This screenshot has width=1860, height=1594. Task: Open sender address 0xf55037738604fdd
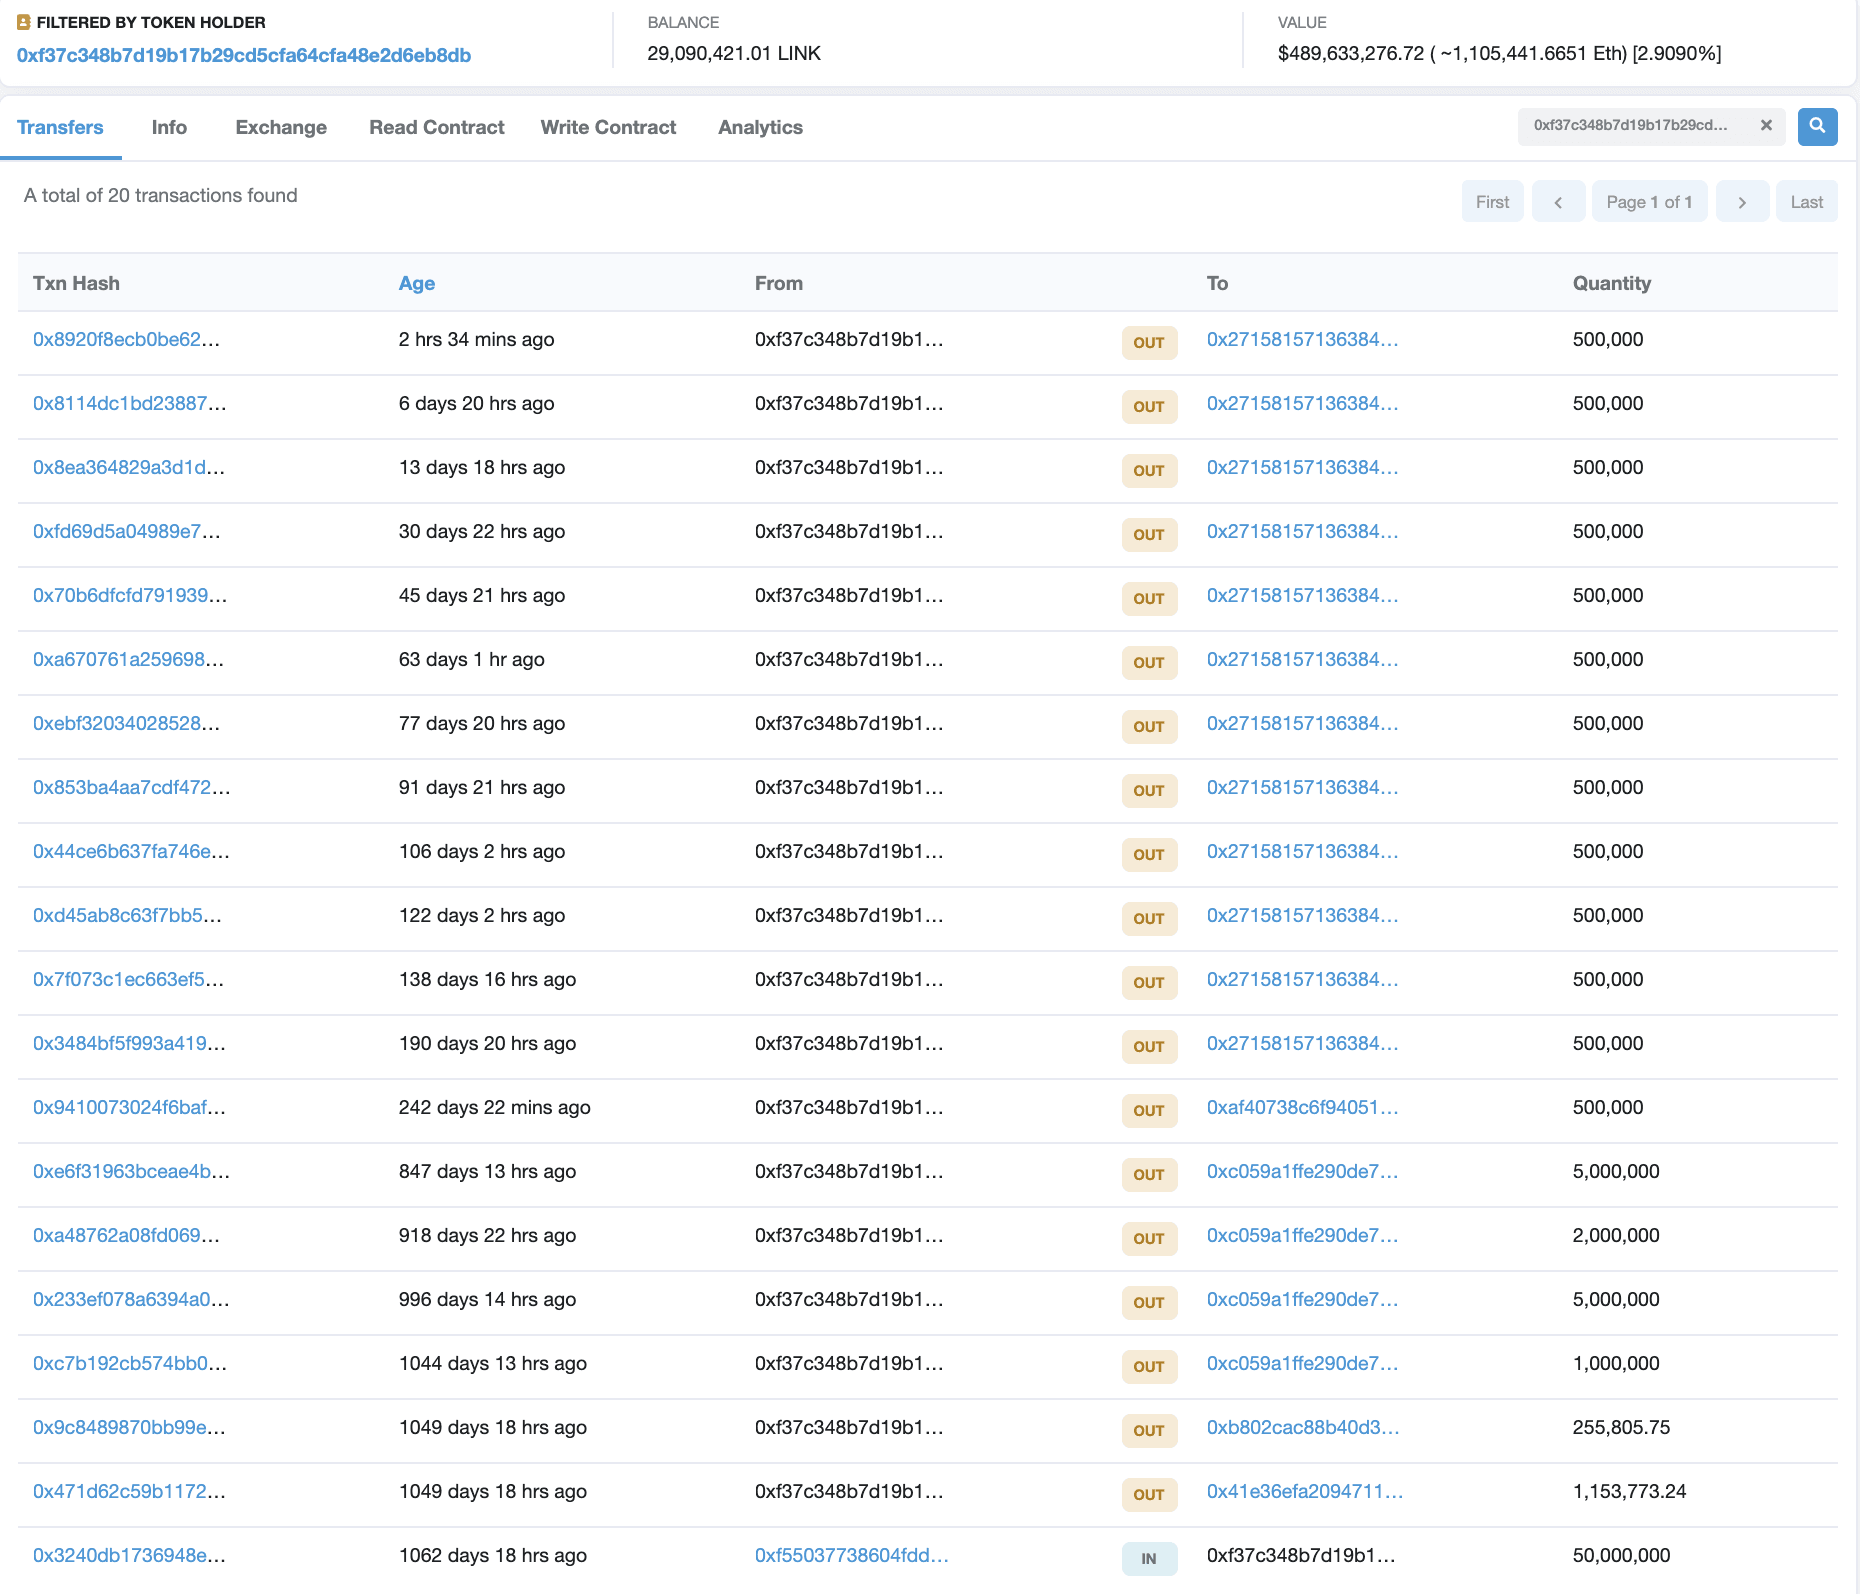coord(851,1556)
